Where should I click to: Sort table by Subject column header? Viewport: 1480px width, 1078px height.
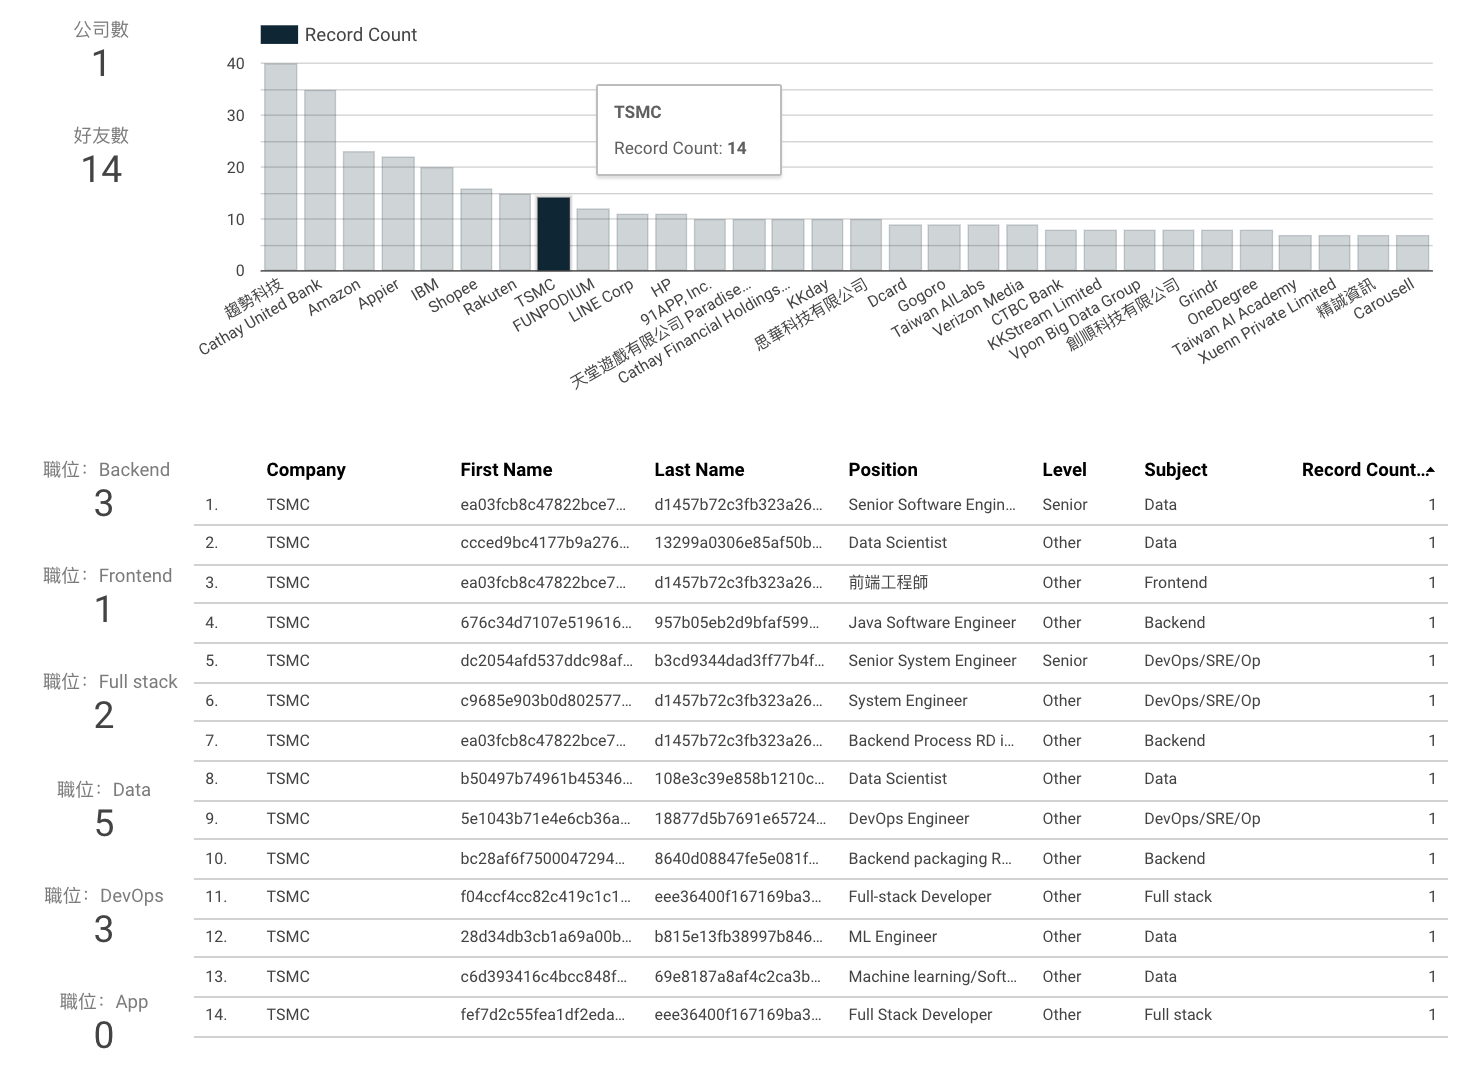coord(1176,470)
